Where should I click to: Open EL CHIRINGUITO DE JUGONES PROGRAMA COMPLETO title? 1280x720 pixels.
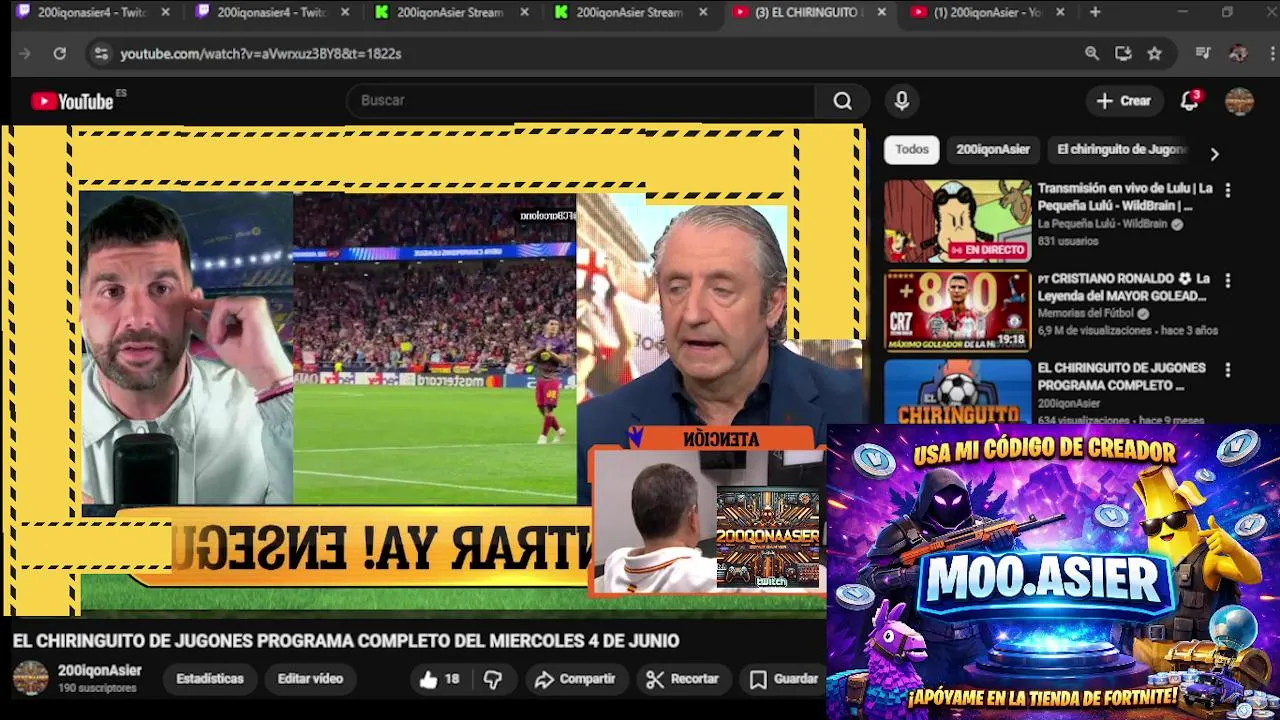1122,377
